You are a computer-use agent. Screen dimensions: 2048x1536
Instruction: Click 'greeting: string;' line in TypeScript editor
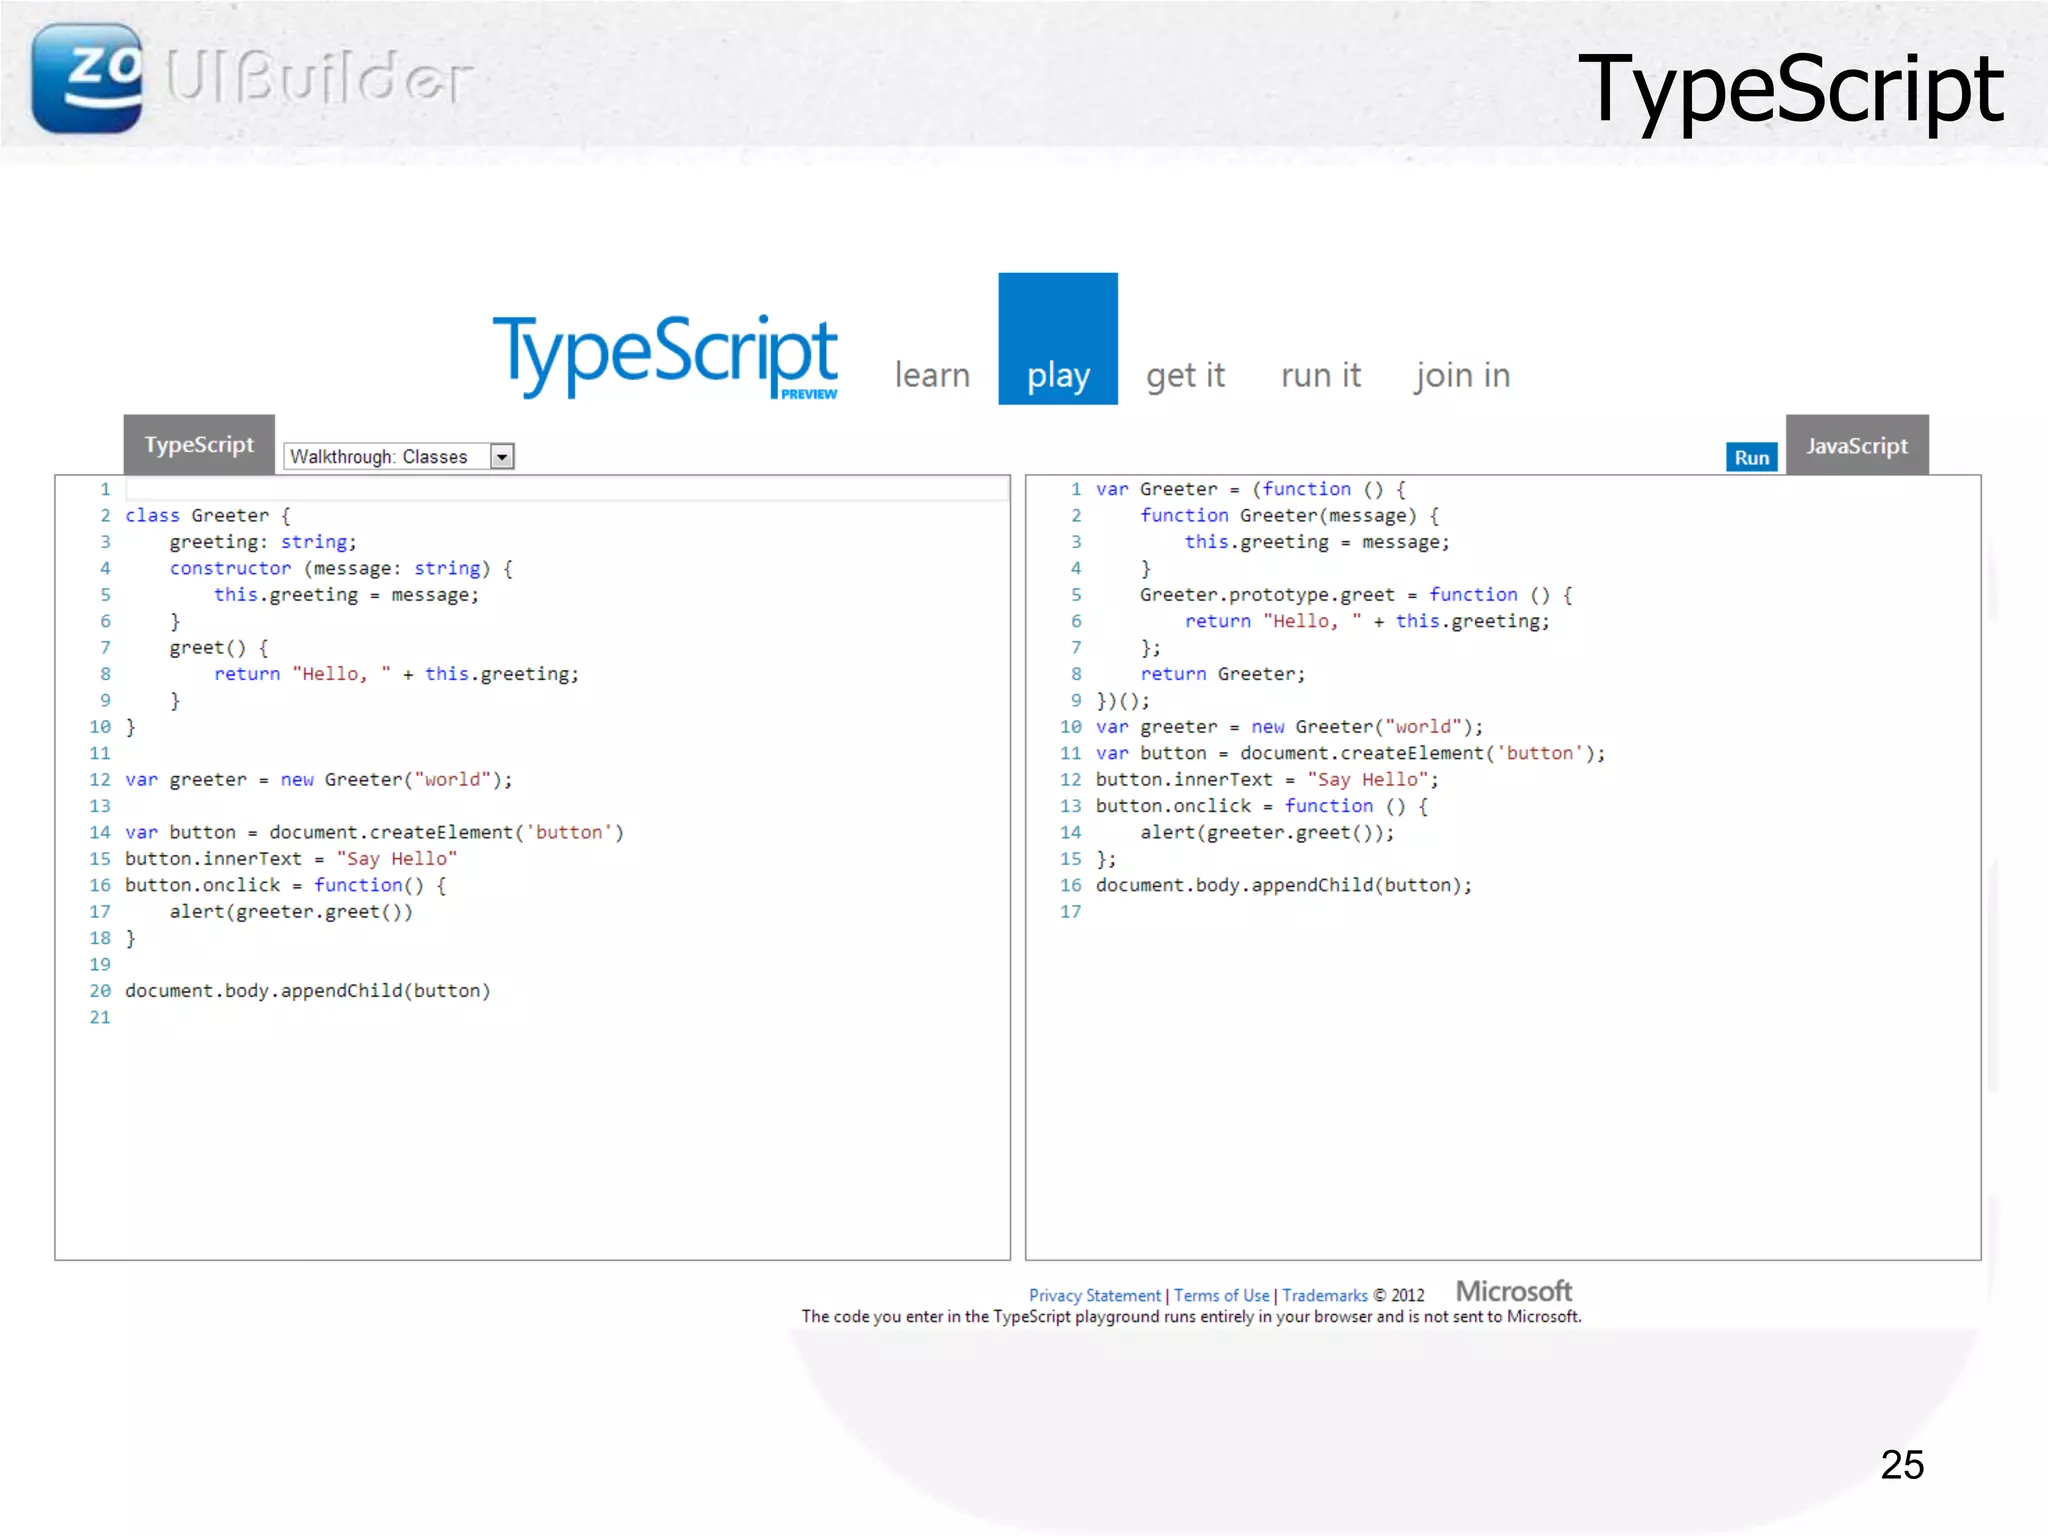pos(263,542)
